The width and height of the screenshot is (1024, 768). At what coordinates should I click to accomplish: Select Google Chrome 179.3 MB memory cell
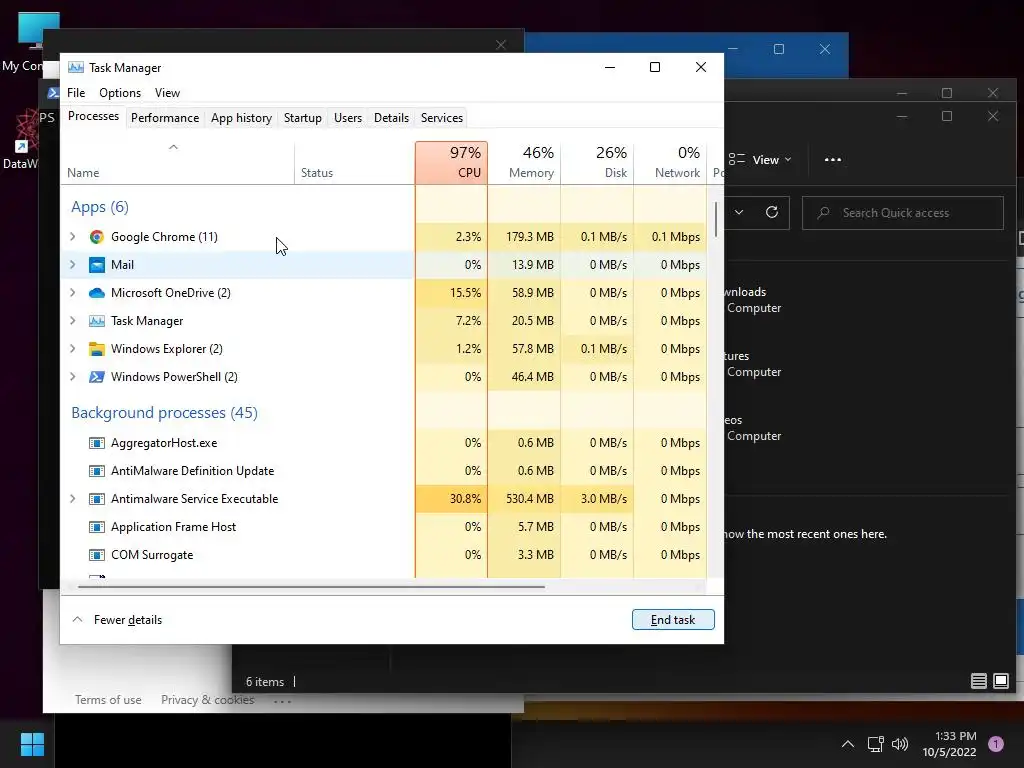[x=524, y=237]
